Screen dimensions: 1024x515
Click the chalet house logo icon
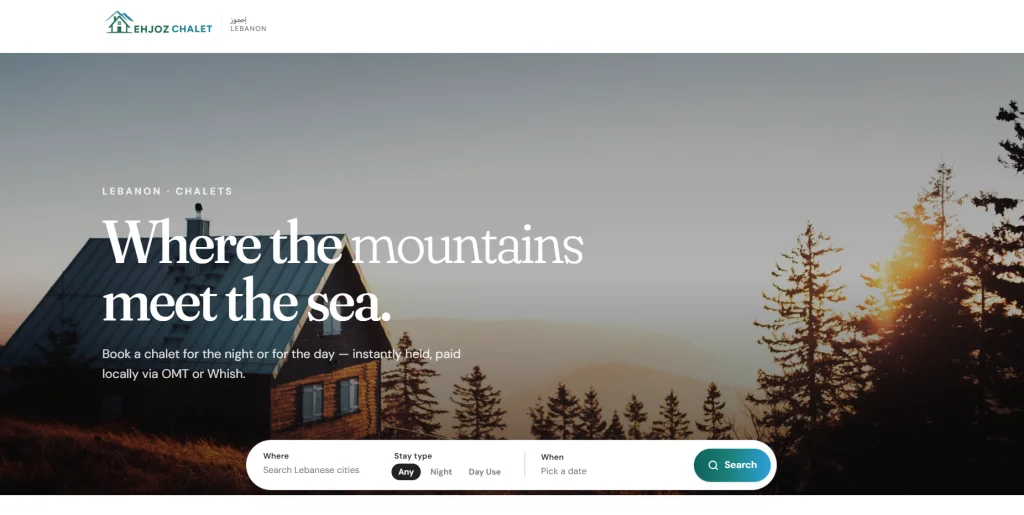click(119, 22)
